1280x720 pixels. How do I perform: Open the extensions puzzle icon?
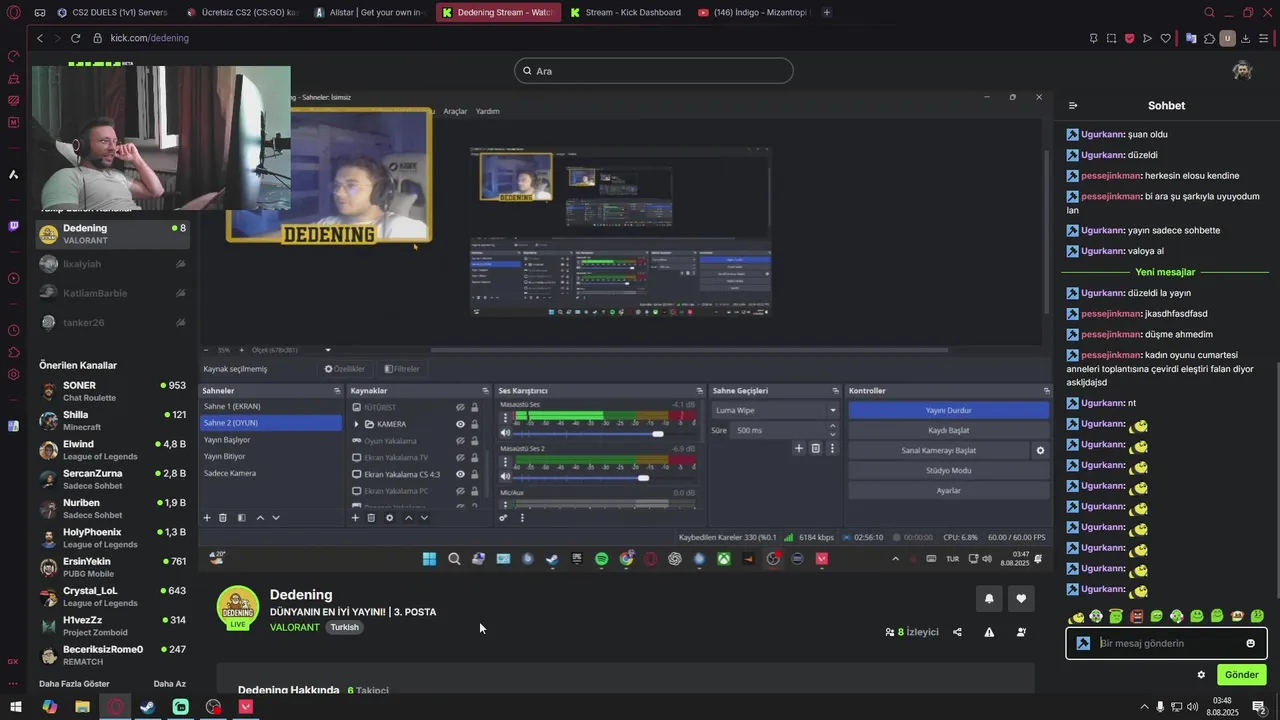pos(1209,38)
